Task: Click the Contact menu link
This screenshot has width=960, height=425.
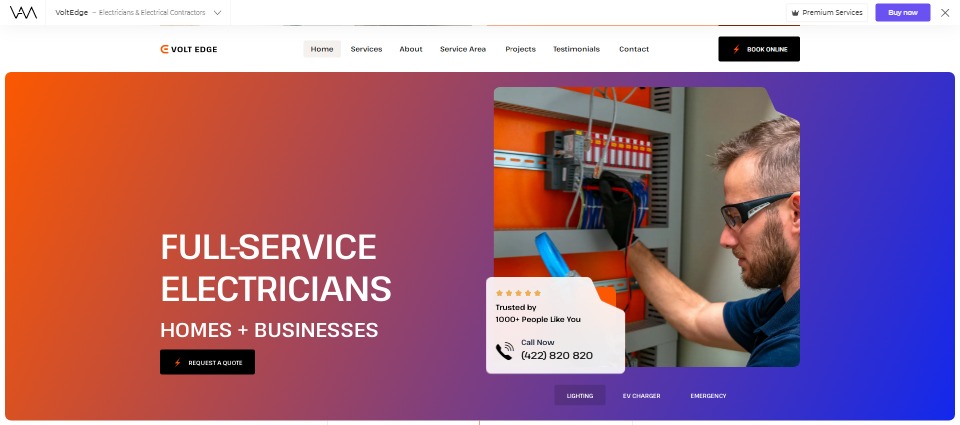Action: 634,49
